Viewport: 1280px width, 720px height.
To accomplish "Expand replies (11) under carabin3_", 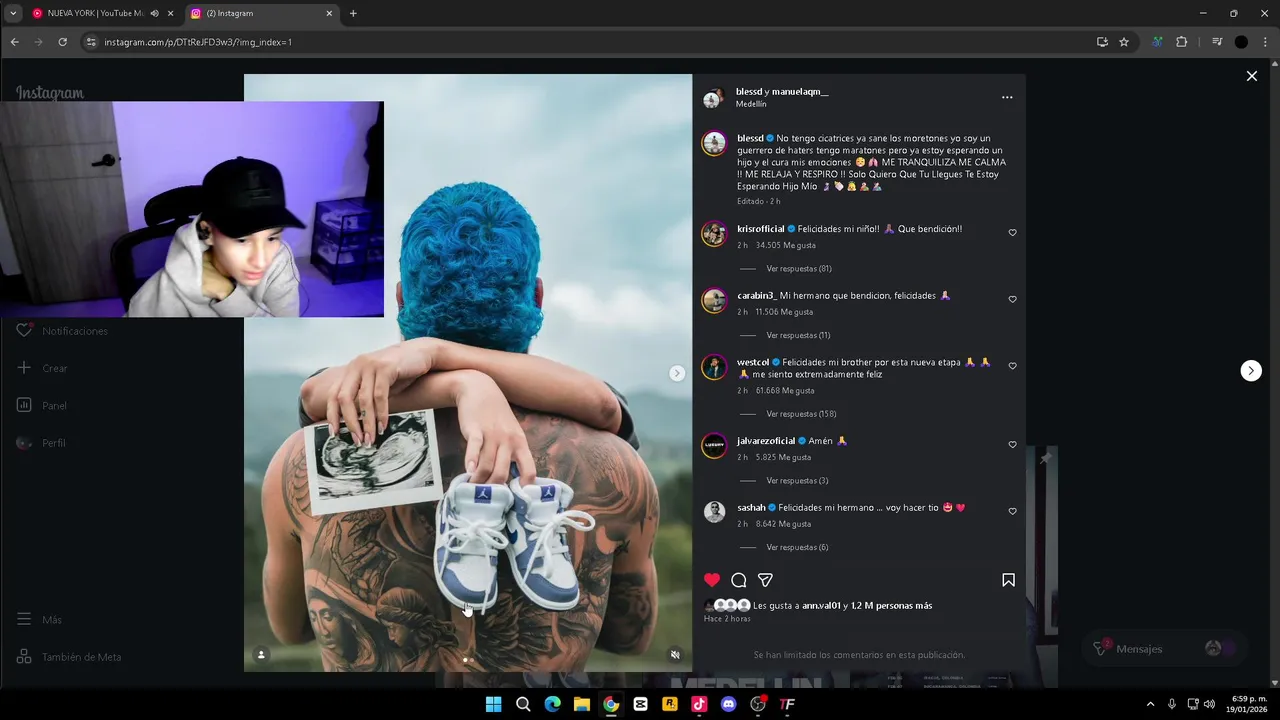I will coord(798,336).
